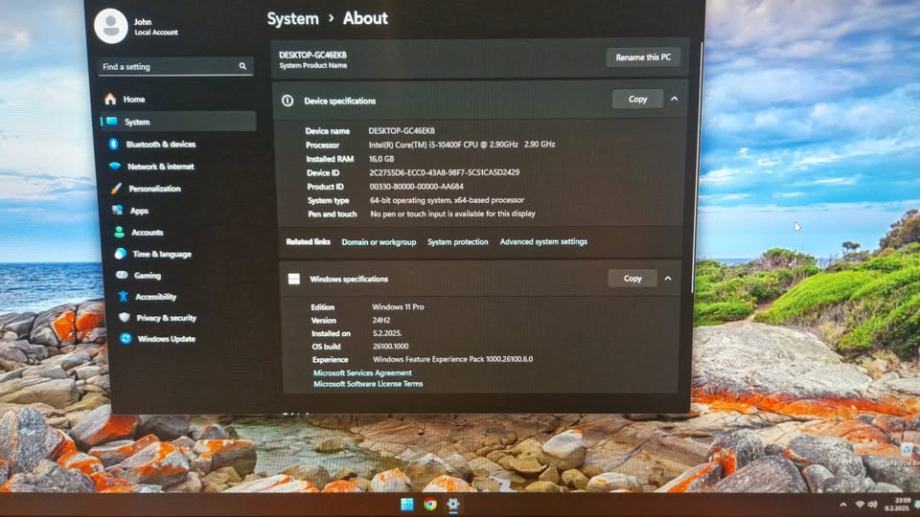
Task: Open the Privacy & security page
Action: [x=167, y=318]
